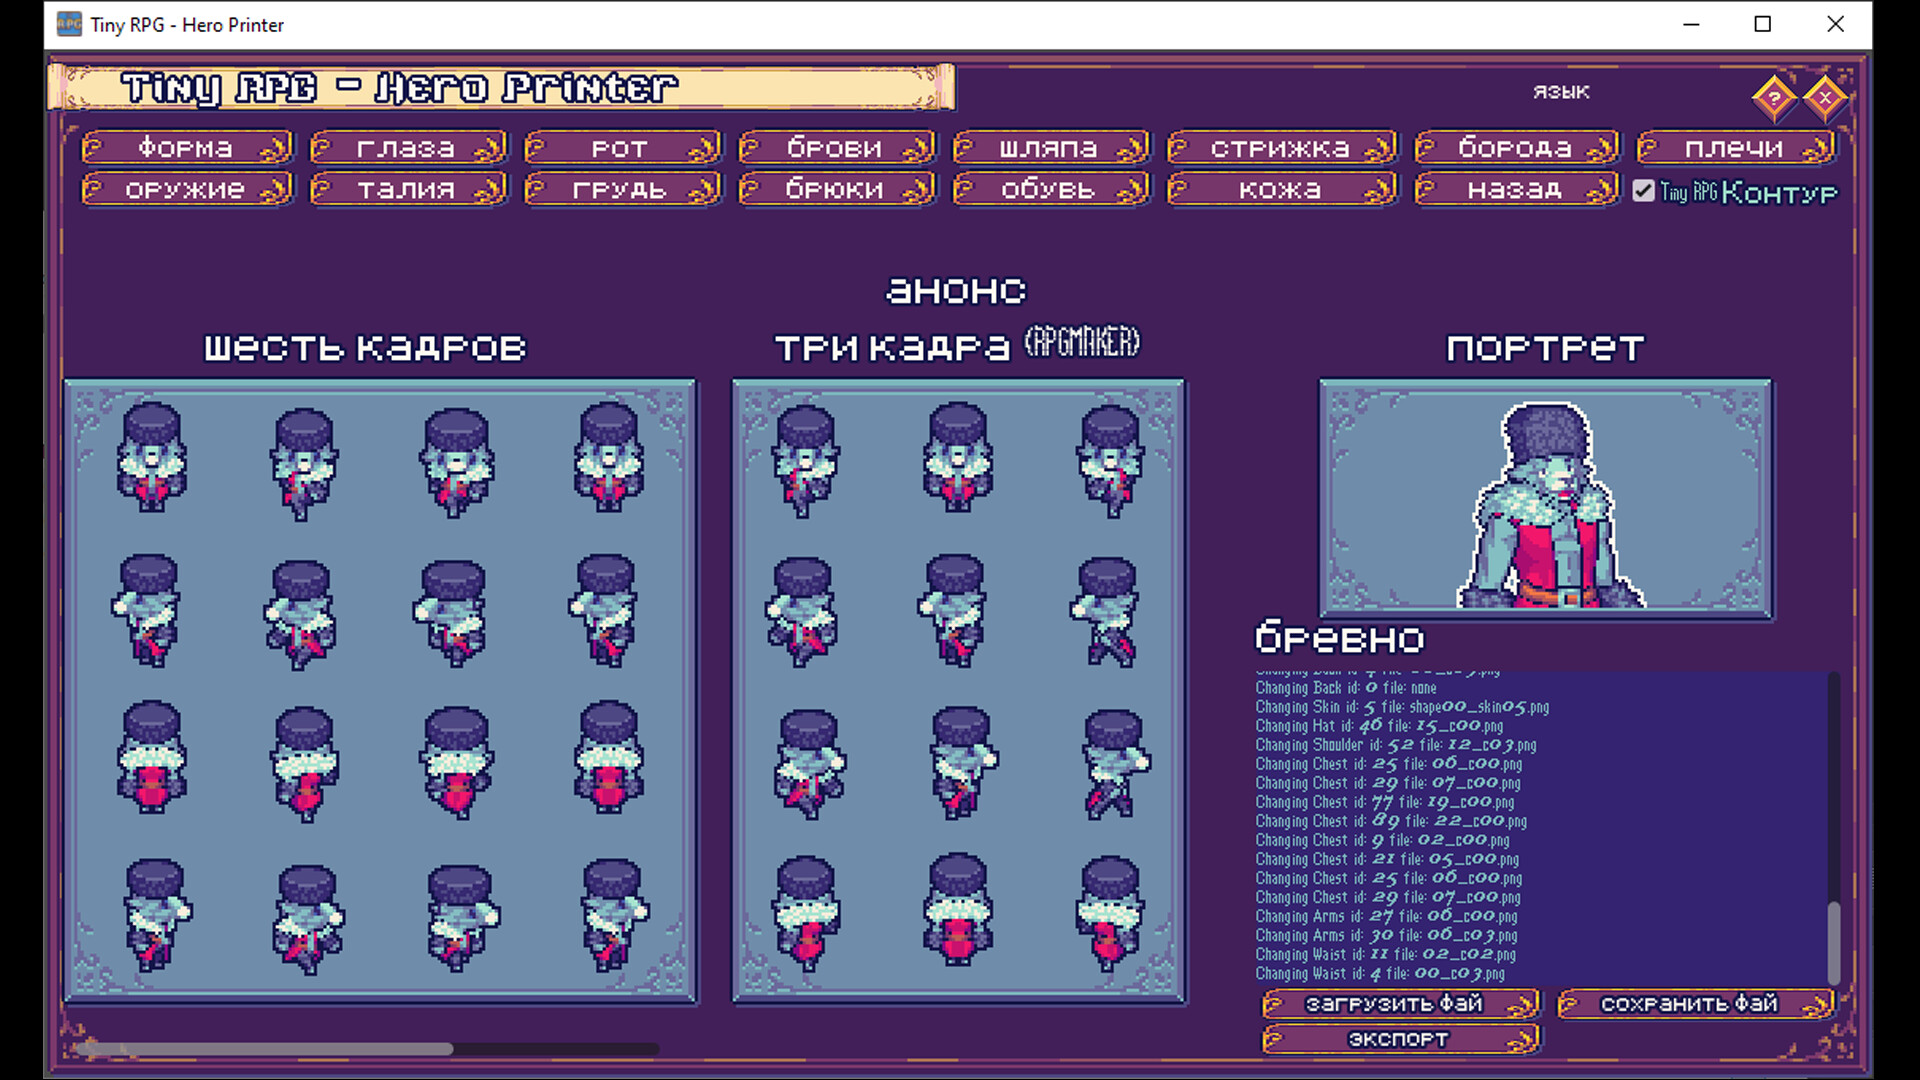The width and height of the screenshot is (1920, 1080).
Task: Click left arrow on the Плечи button
Action: coord(1649,147)
